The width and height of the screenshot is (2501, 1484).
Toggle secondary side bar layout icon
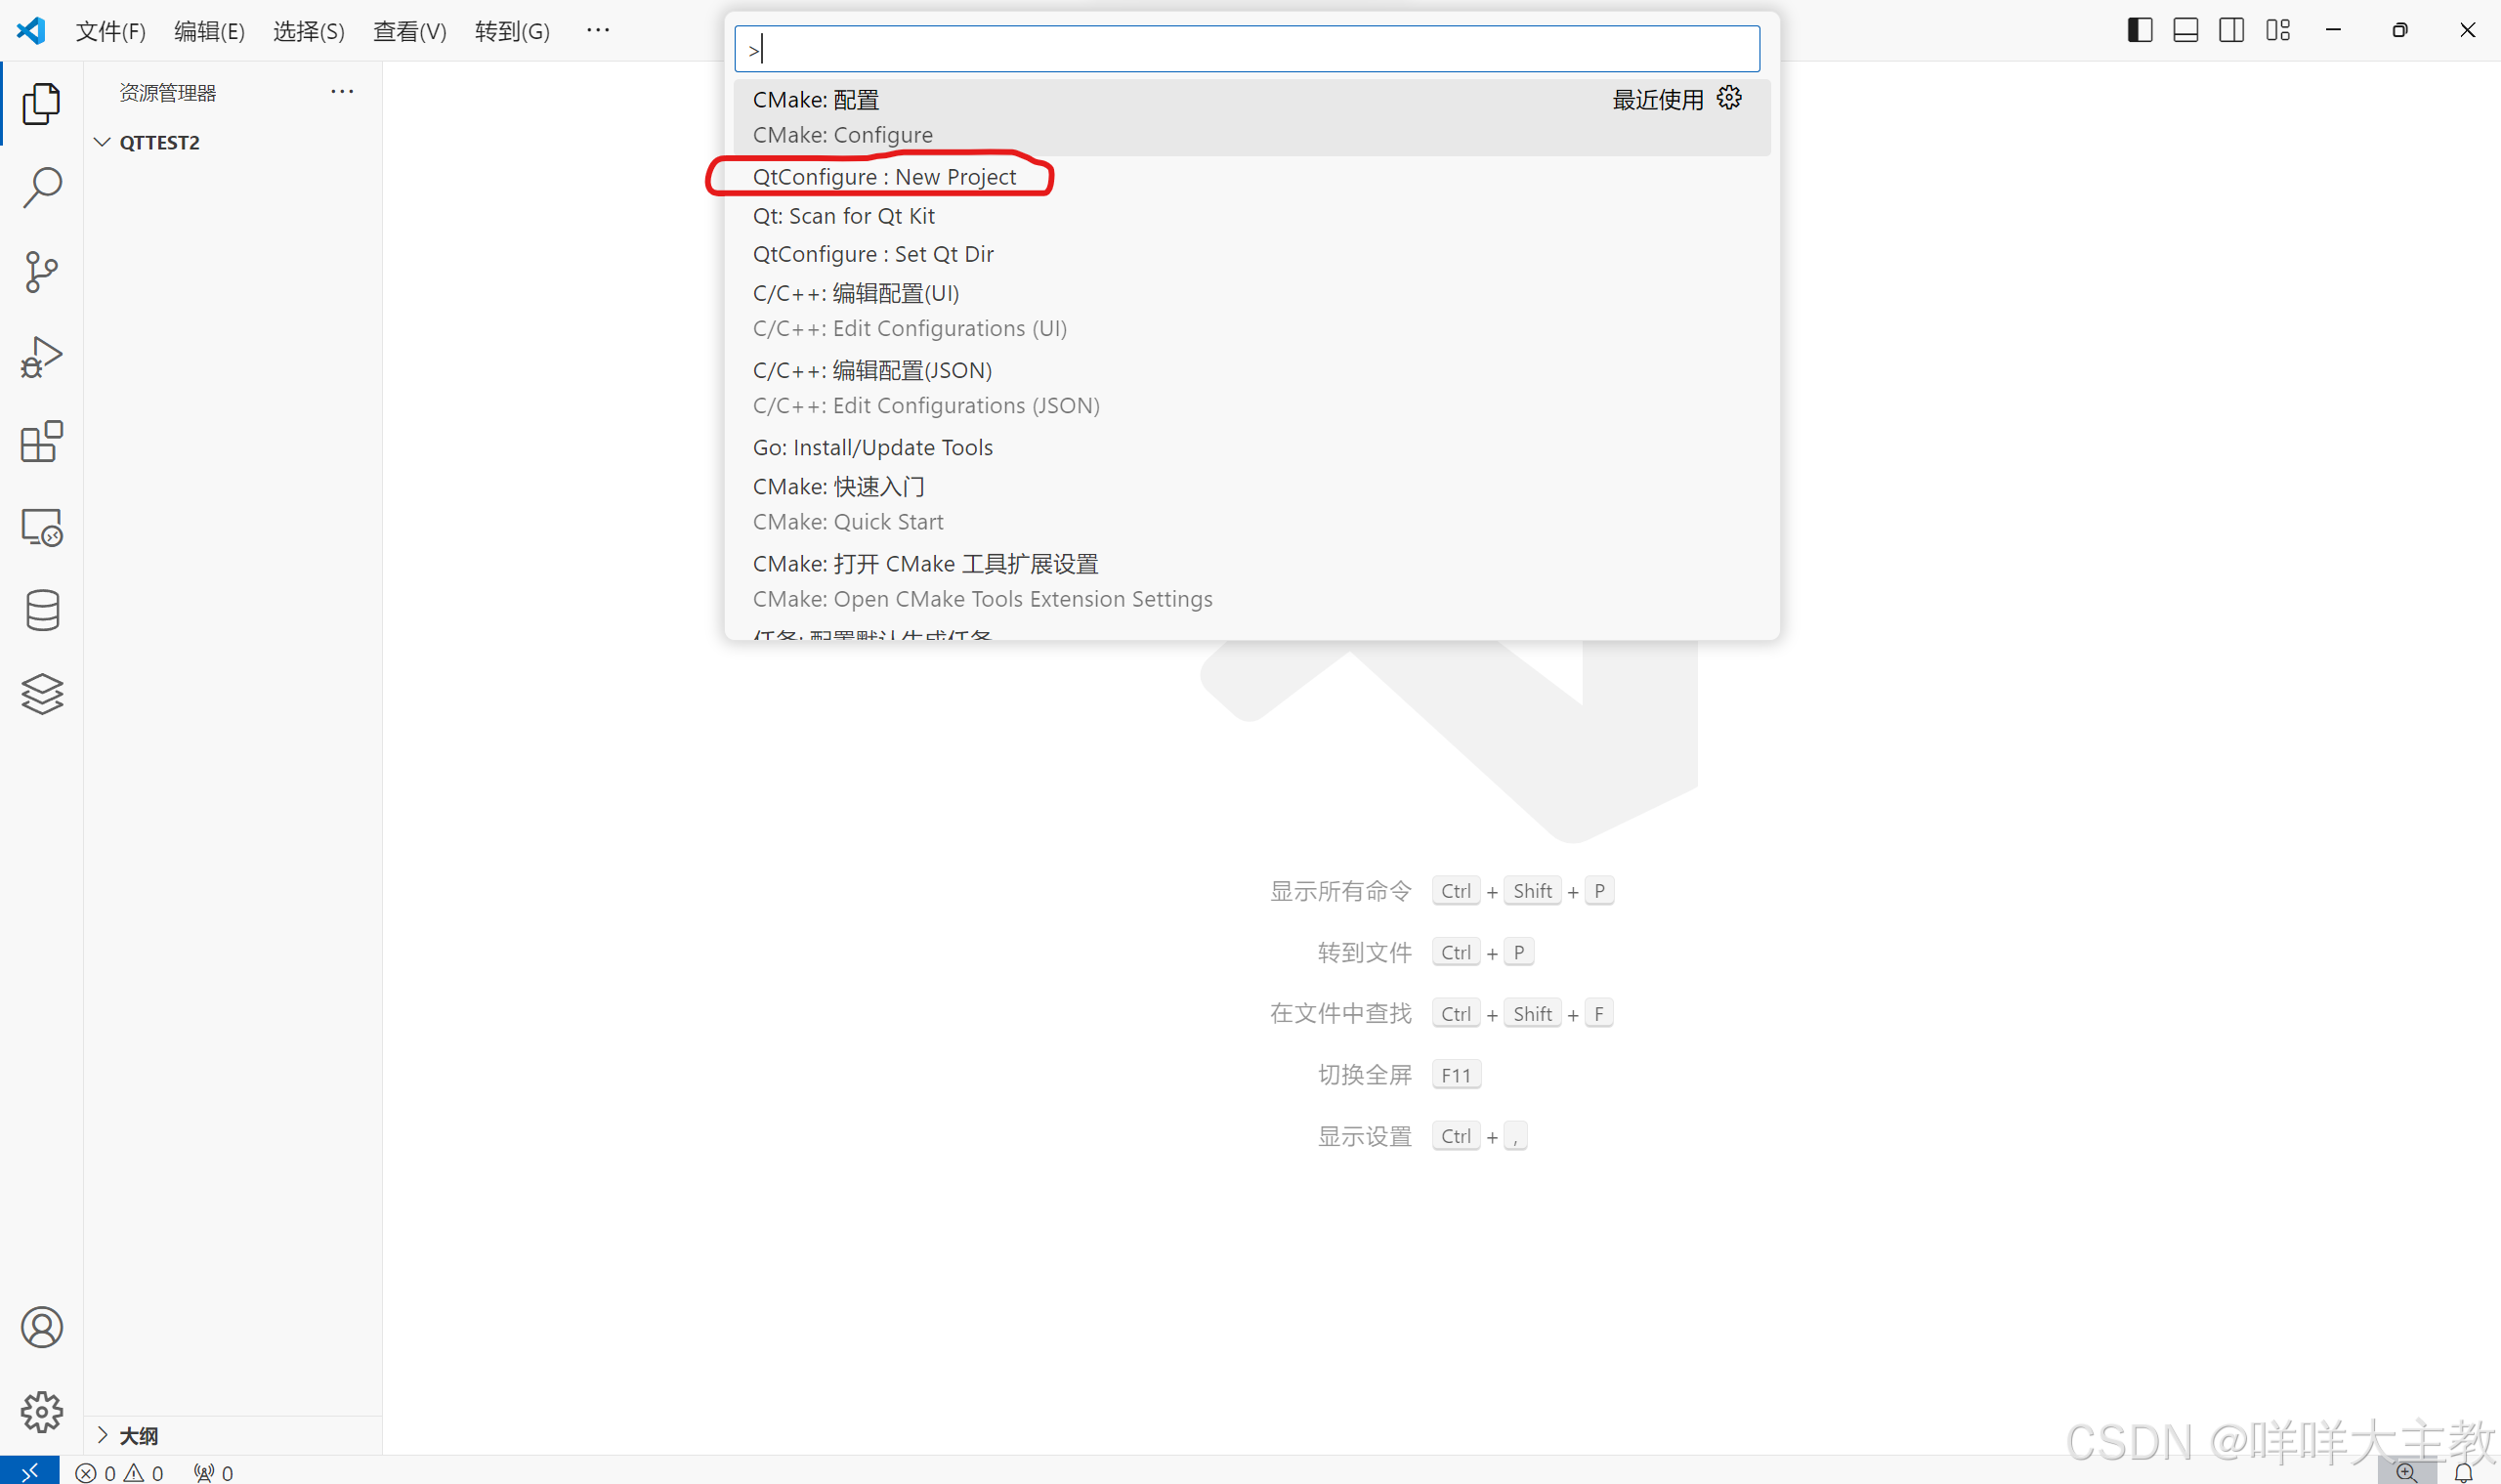(2231, 30)
